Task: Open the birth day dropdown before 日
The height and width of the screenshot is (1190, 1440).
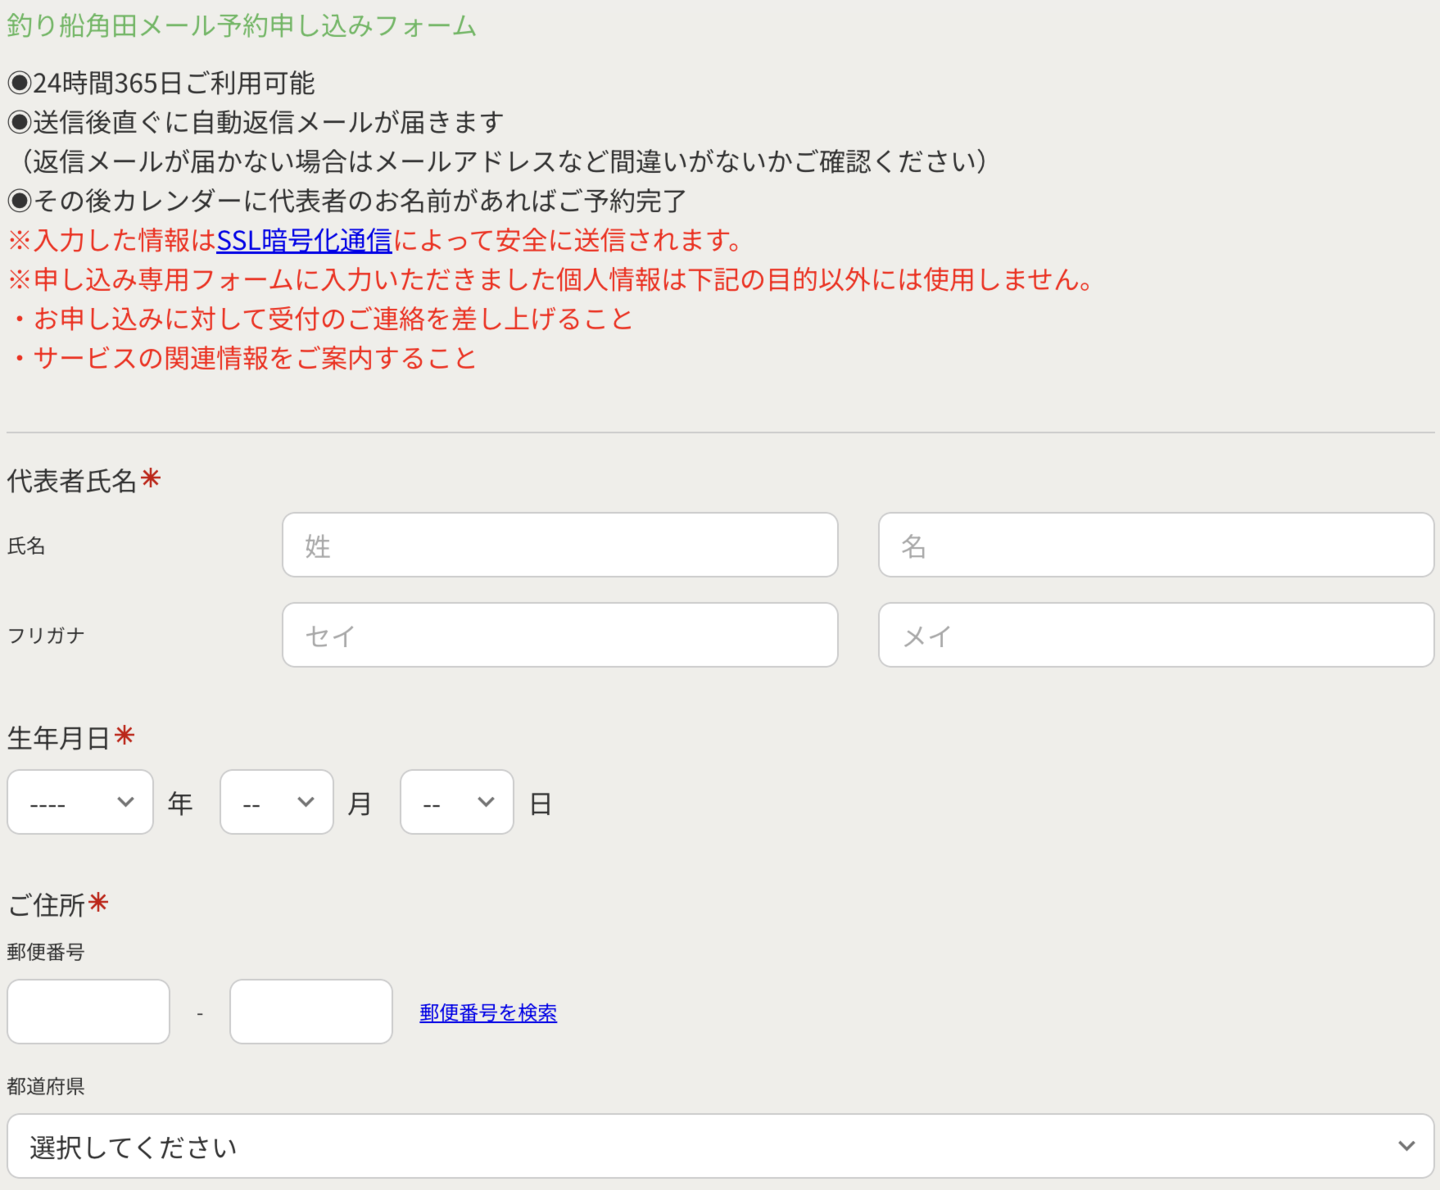Action: (x=457, y=802)
